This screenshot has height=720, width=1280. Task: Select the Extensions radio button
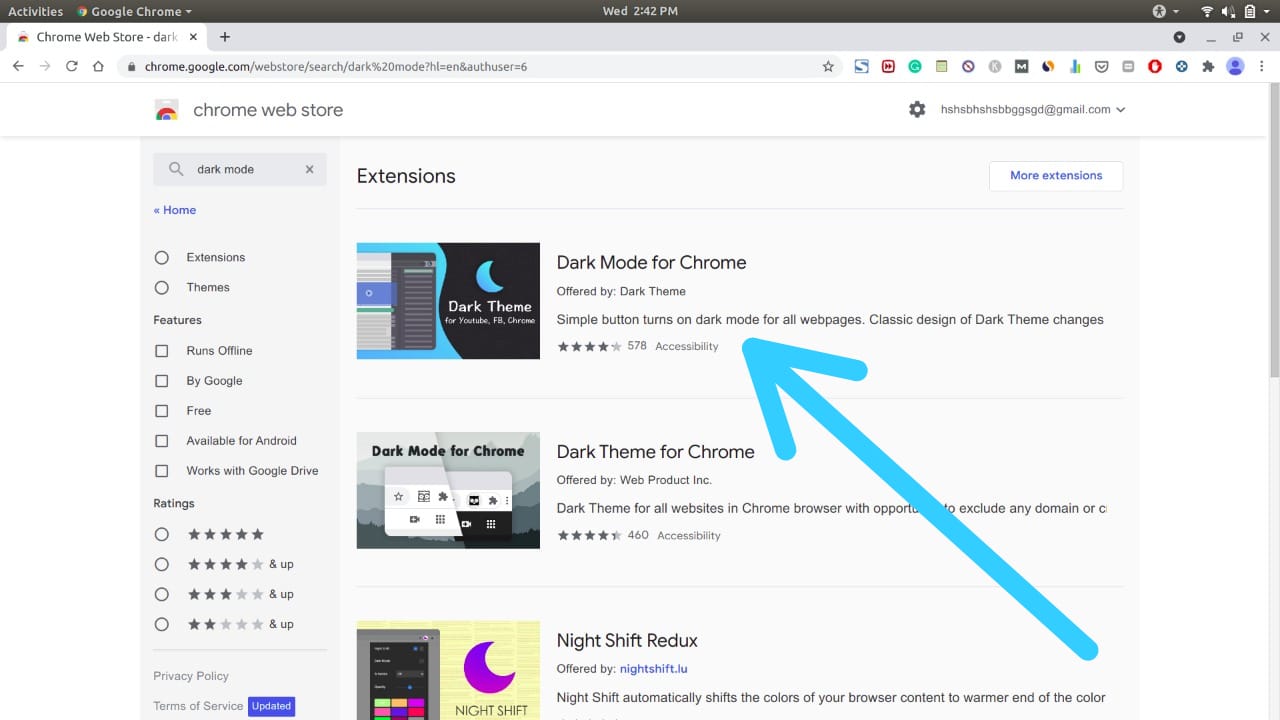[162, 257]
